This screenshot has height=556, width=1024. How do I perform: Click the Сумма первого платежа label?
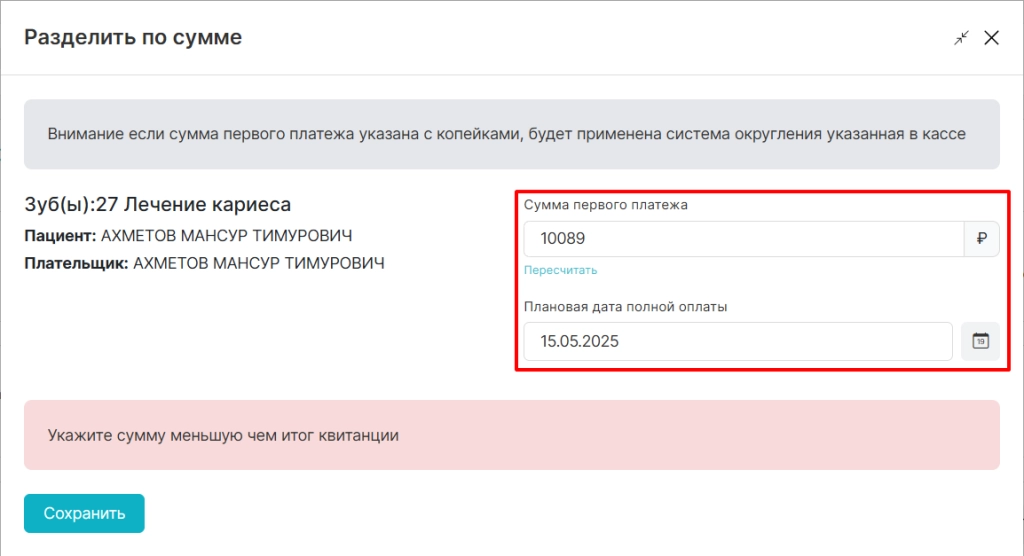[605, 204]
